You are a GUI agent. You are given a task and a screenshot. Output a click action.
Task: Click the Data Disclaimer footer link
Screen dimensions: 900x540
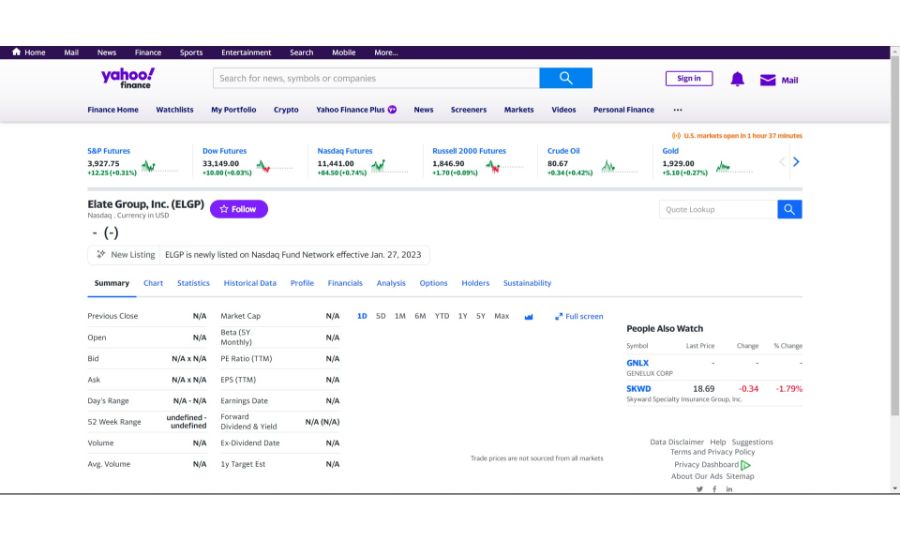coord(677,442)
